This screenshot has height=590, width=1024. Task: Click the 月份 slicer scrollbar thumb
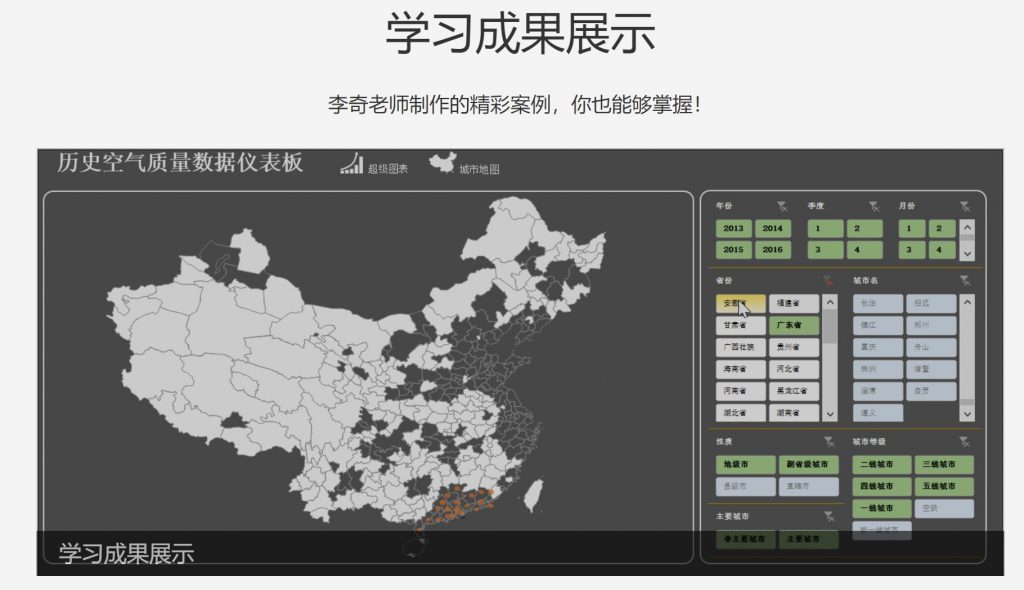(967, 238)
